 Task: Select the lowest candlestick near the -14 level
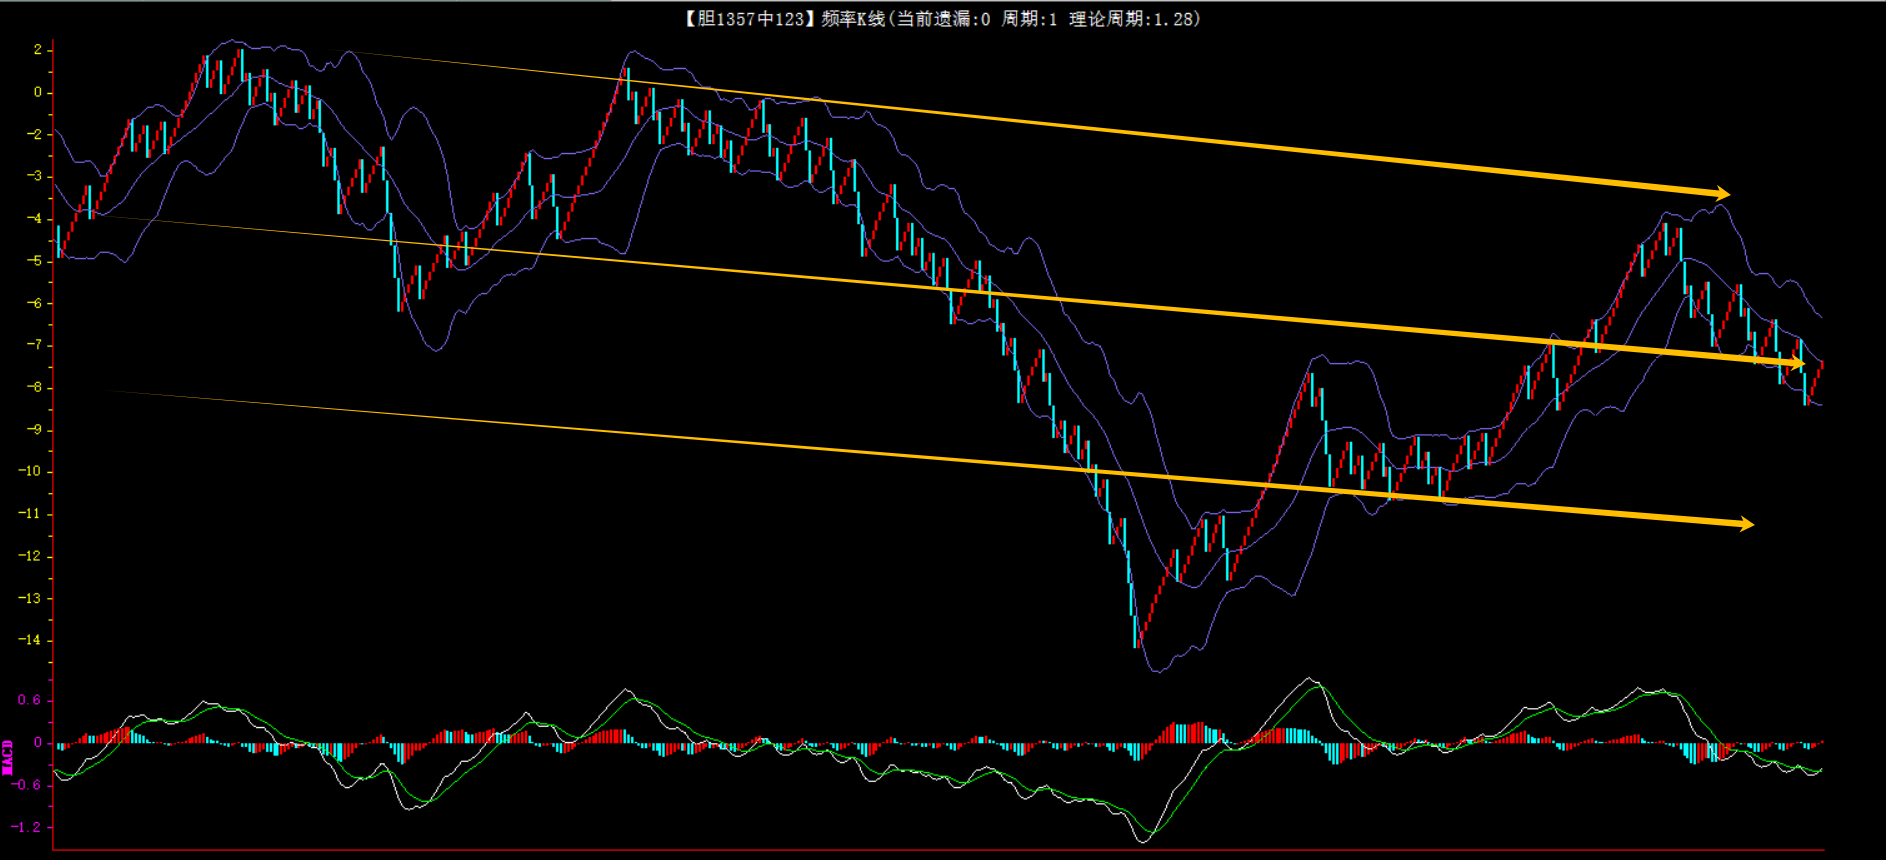click(1137, 628)
